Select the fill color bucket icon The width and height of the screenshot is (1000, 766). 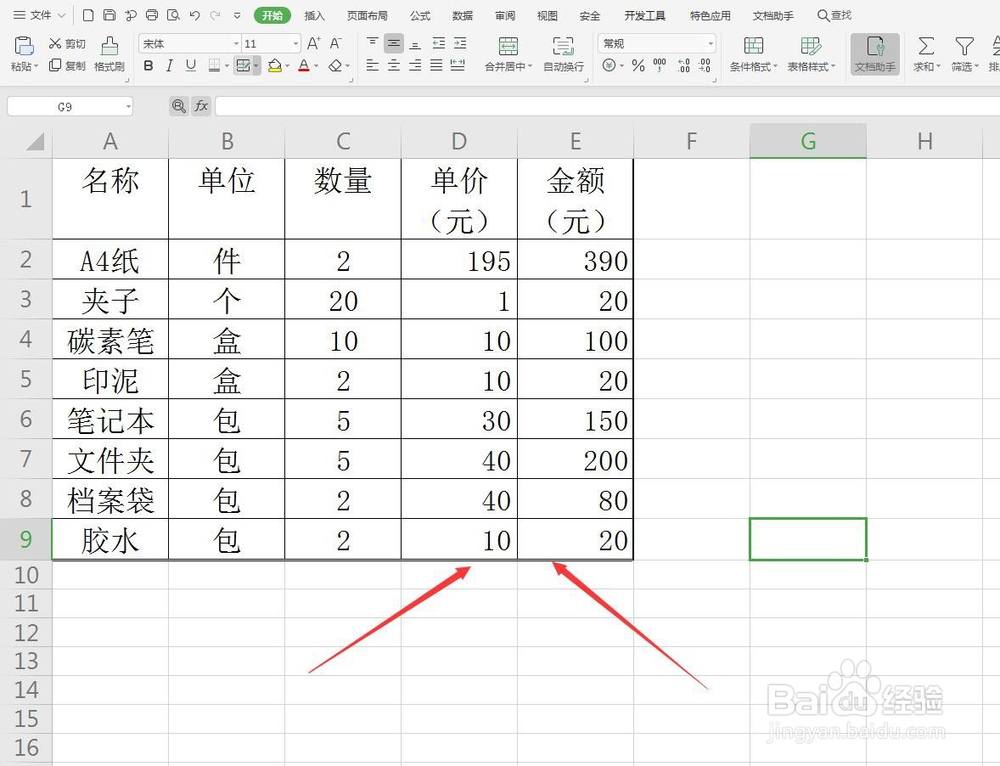pos(275,66)
